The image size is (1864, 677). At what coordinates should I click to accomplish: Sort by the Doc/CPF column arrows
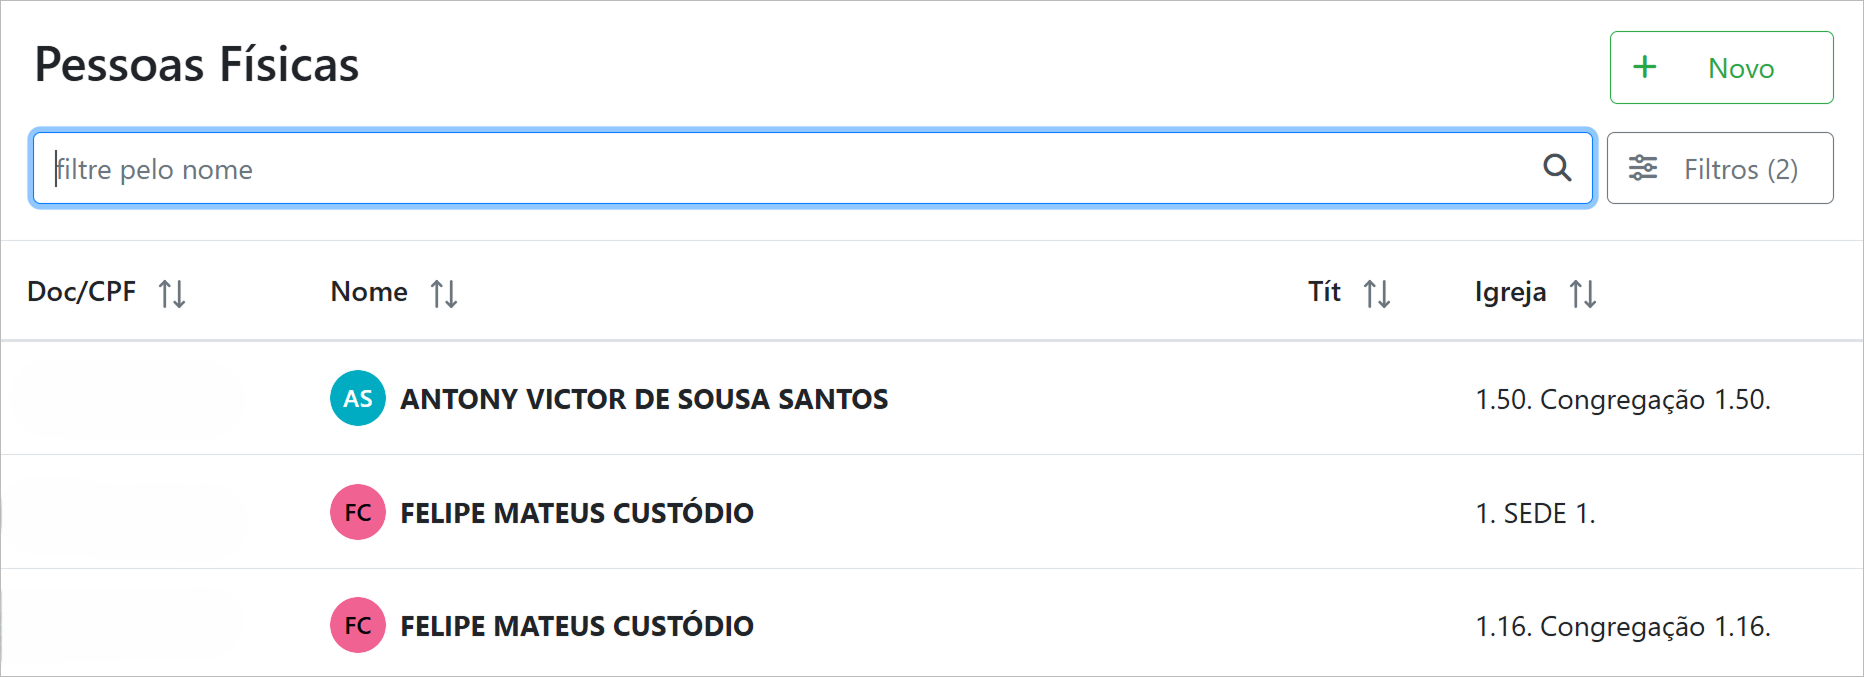coord(172,293)
